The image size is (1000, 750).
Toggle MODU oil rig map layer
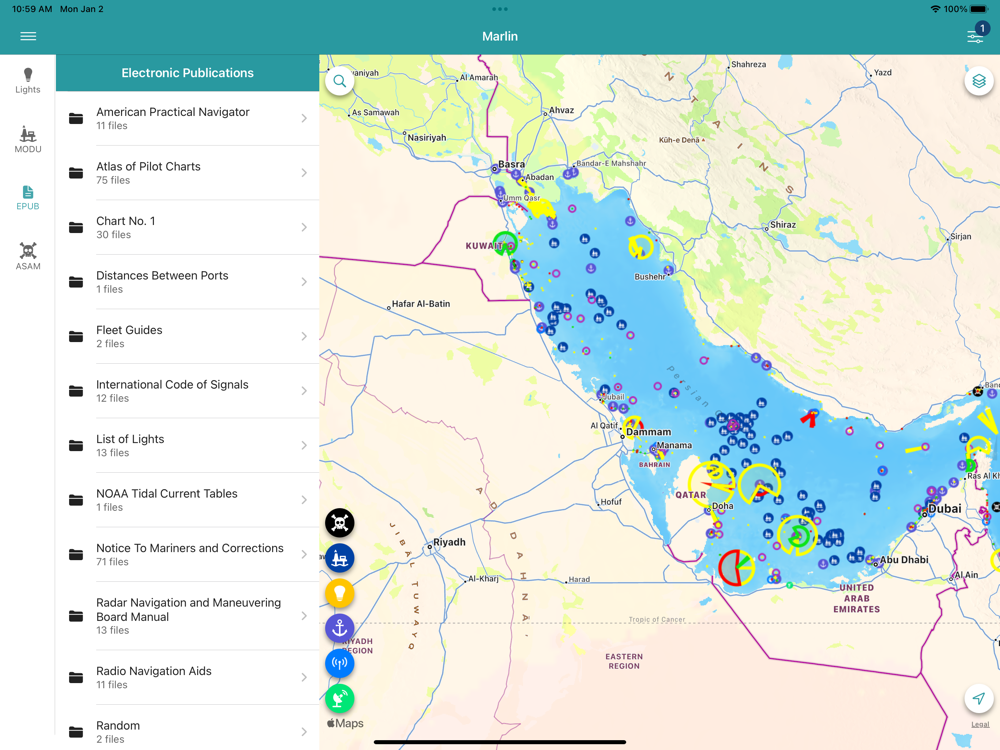pyautogui.click(x=340, y=558)
